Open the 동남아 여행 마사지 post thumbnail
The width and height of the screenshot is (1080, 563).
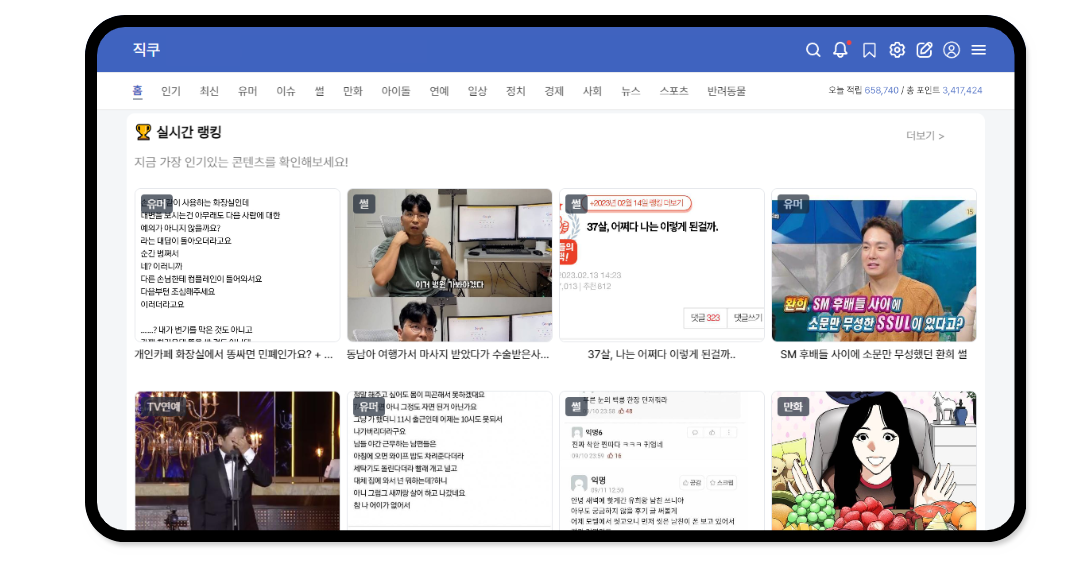coord(449,266)
